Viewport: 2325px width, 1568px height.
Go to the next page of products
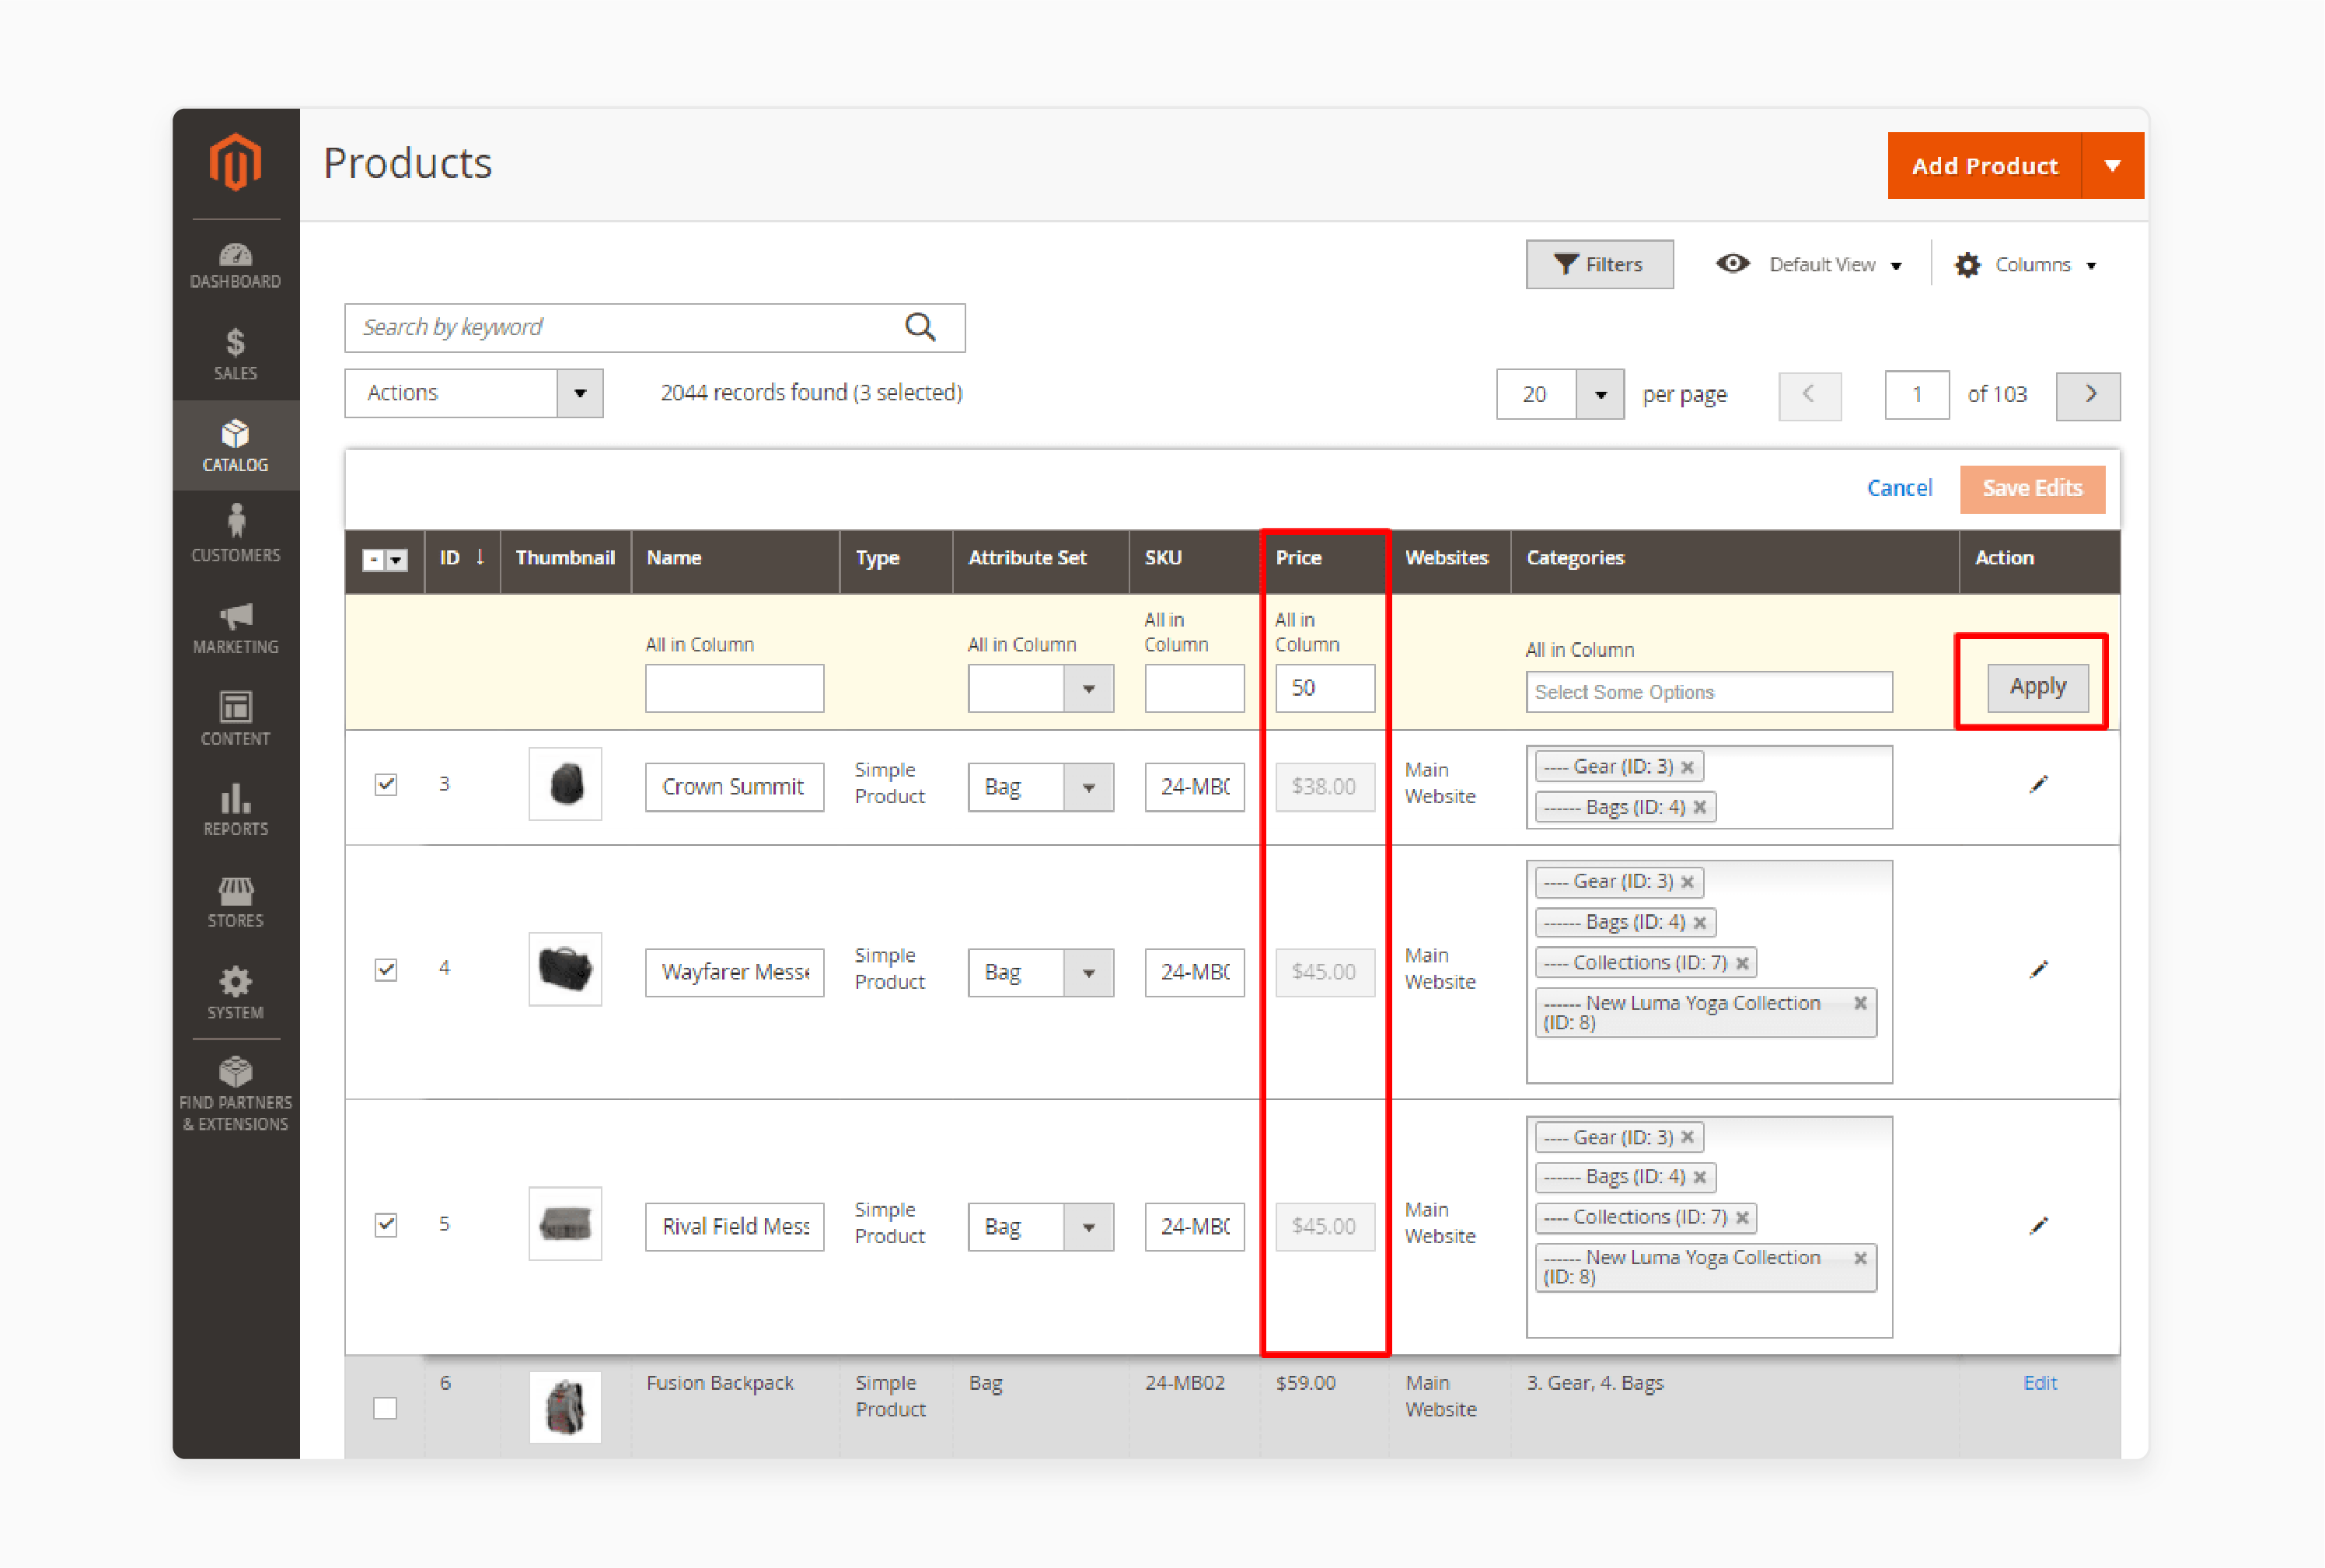pyautogui.click(x=2088, y=395)
